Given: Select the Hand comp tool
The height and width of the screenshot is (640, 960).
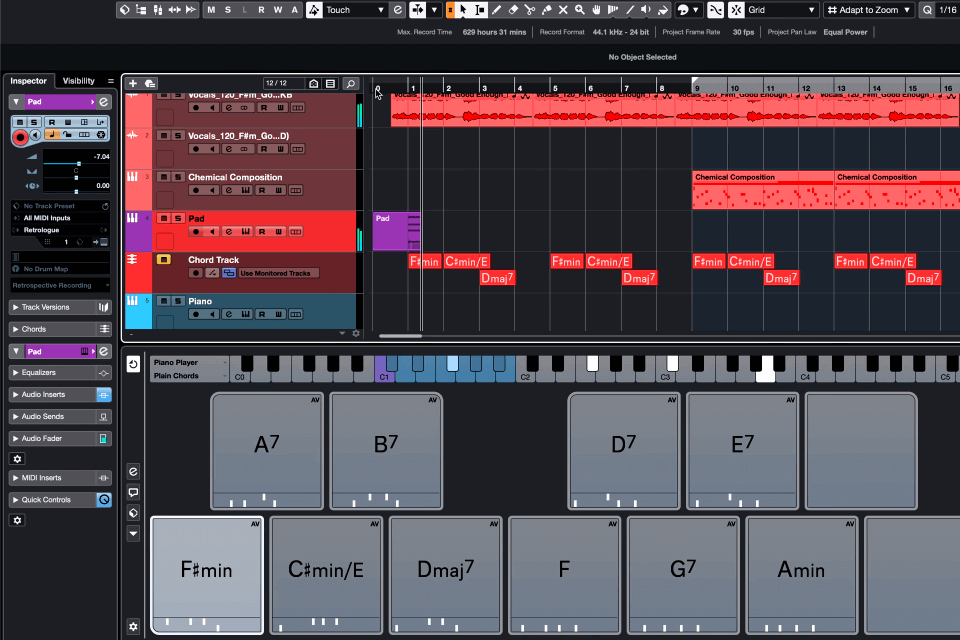Looking at the screenshot, I should (596, 10).
